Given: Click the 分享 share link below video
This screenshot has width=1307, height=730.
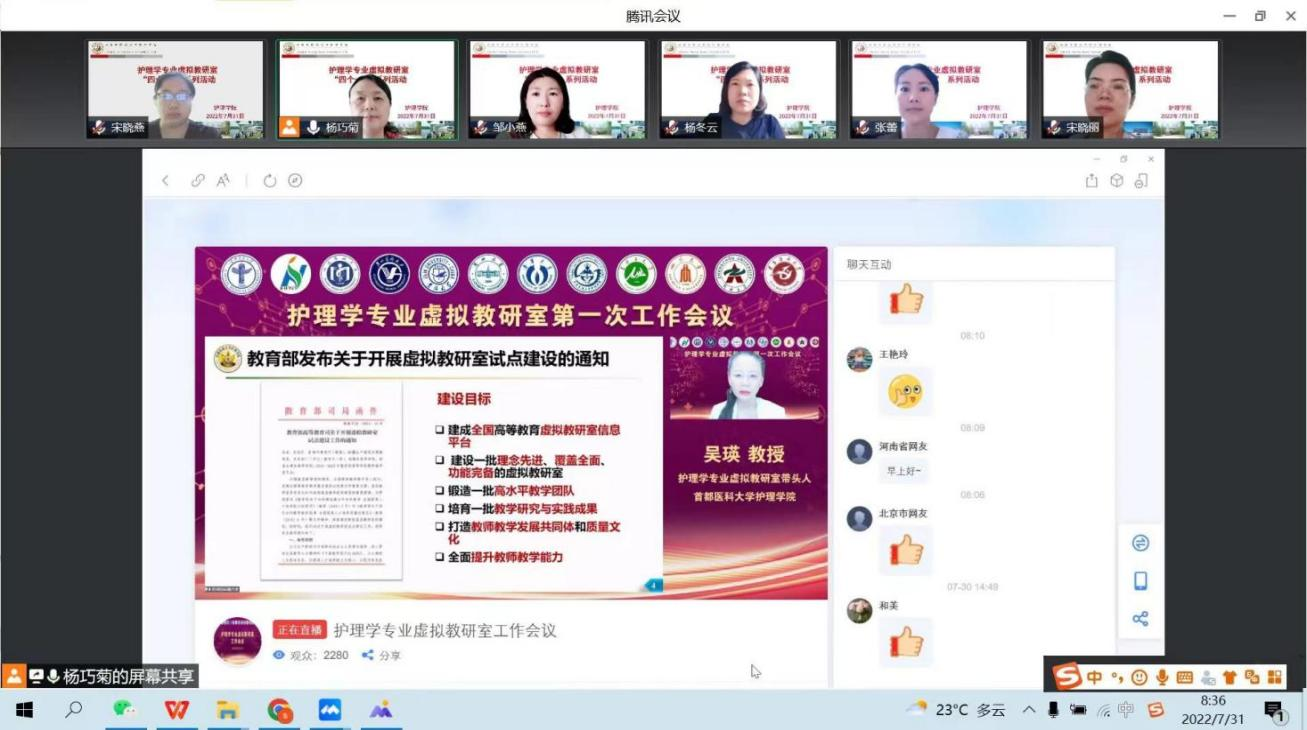Looking at the screenshot, I should (382, 655).
